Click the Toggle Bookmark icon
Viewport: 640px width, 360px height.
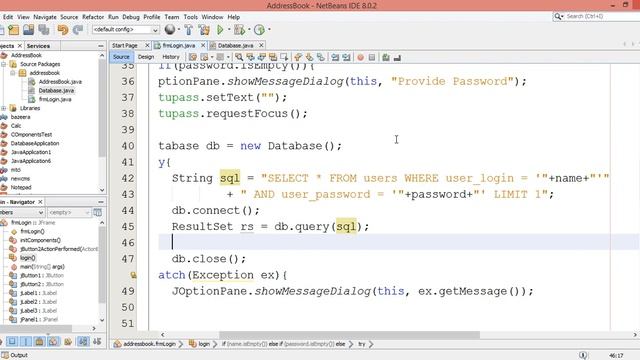point(321,57)
